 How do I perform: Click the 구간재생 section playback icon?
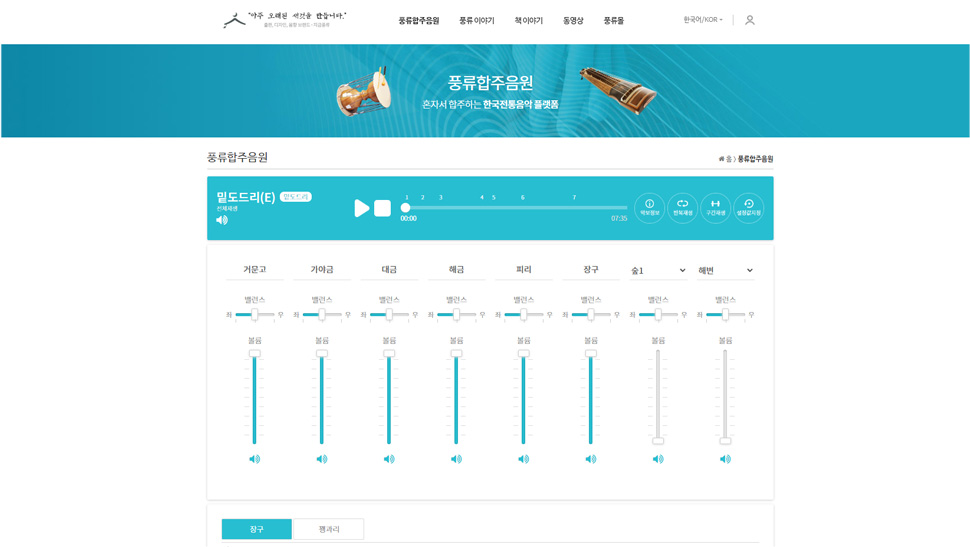pyautogui.click(x=715, y=207)
